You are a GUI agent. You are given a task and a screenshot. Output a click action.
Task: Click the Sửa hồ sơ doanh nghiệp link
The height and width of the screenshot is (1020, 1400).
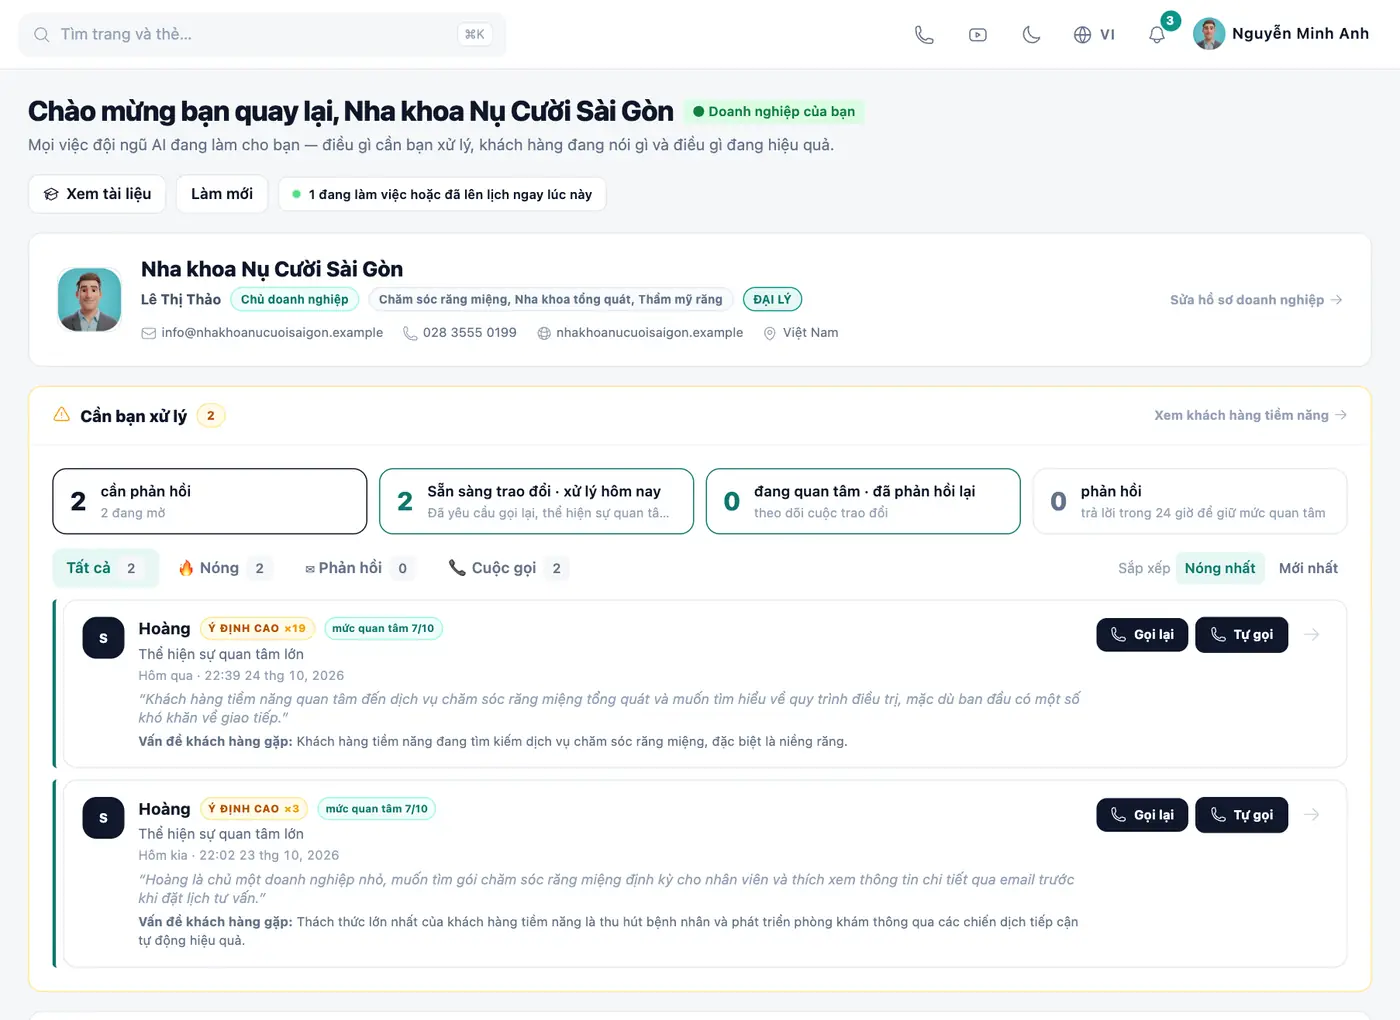click(1256, 300)
